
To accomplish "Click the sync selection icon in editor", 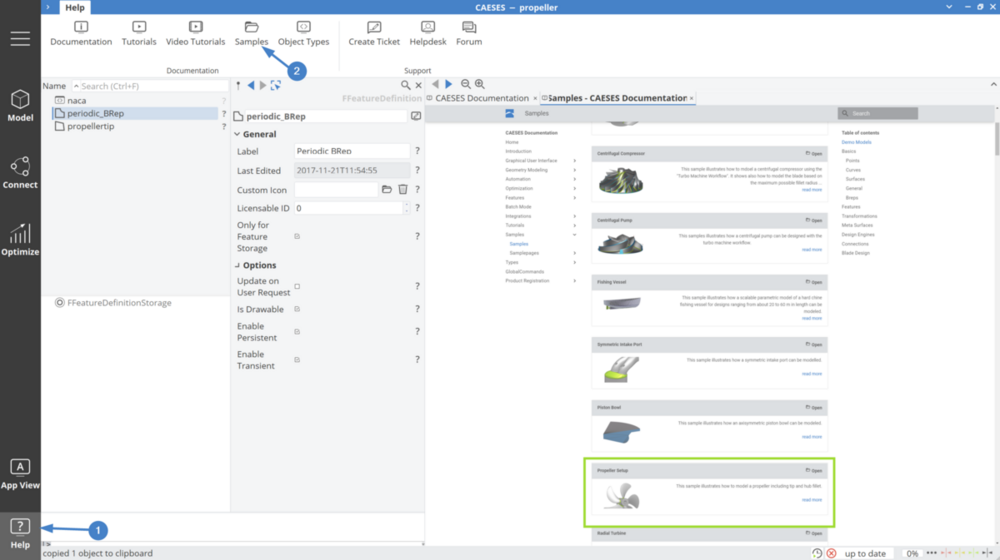I will [276, 85].
